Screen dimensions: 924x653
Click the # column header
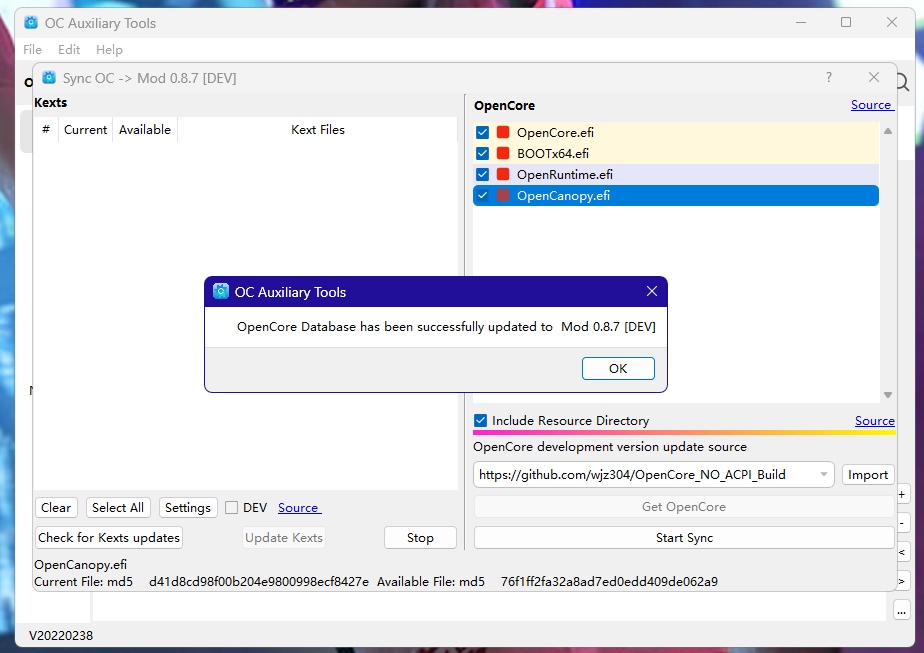click(46, 130)
